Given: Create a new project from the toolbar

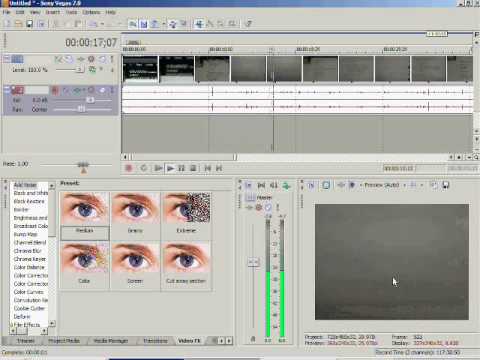Looking at the screenshot, I should [7, 24].
